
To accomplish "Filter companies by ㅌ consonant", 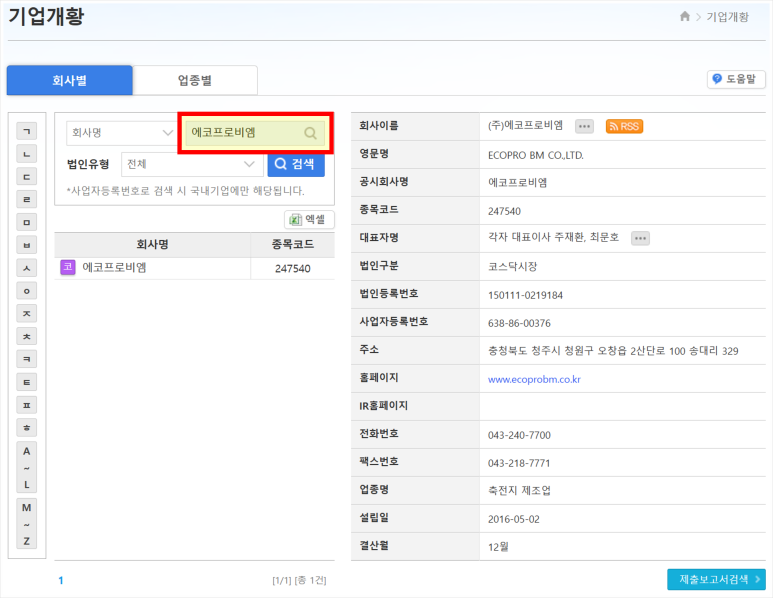I will click(x=27, y=382).
